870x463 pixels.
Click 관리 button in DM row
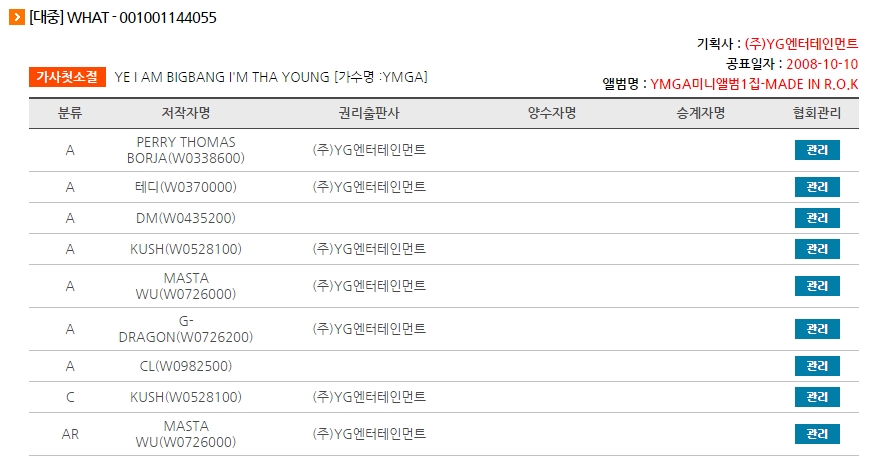817,218
